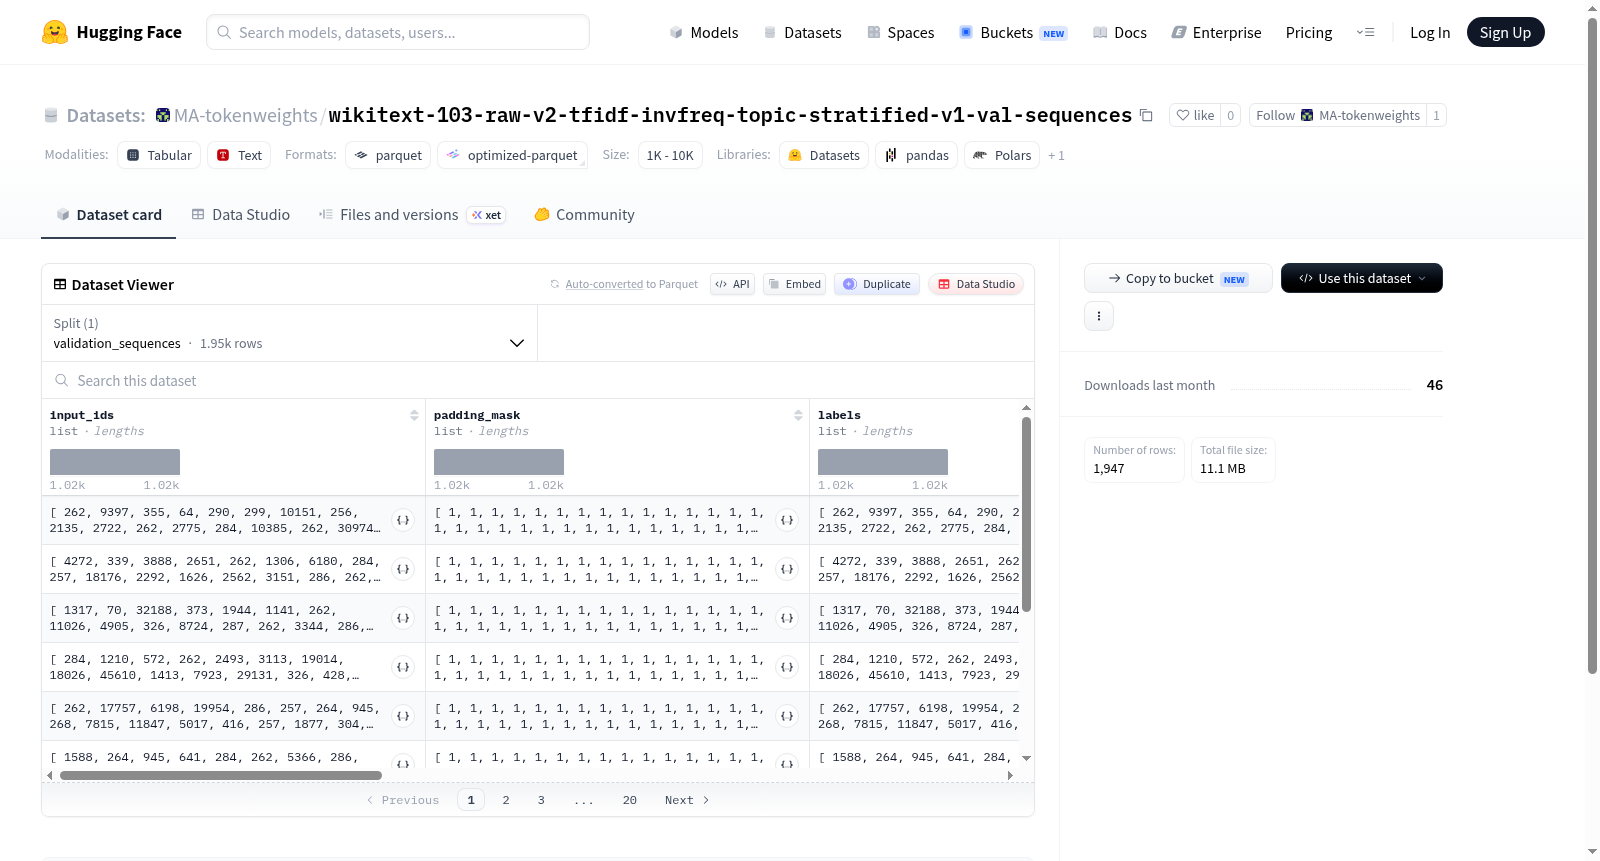Duplicate this dataset
Screen dimensions: 1600x861
click(x=877, y=284)
